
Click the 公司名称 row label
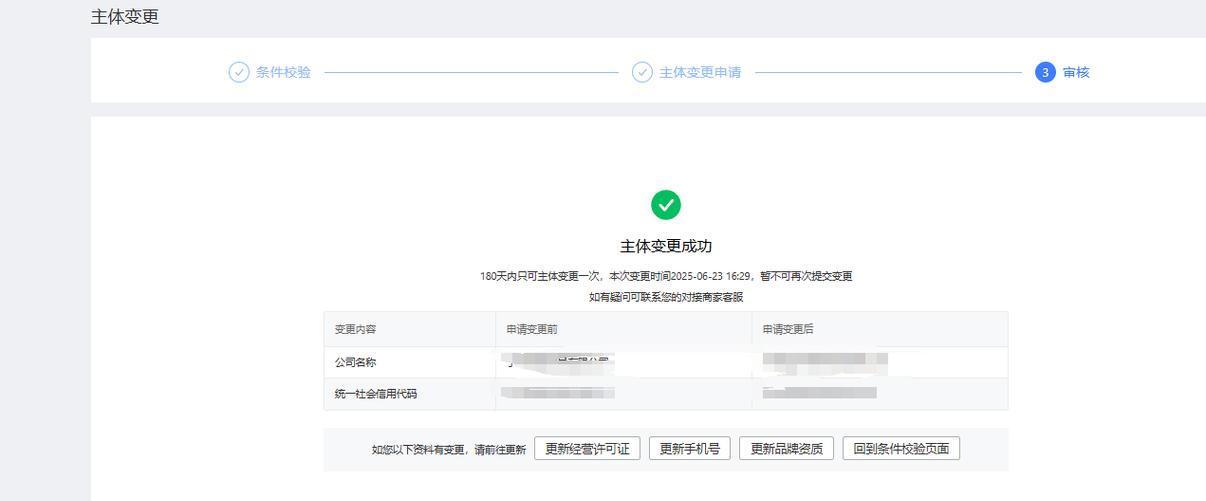355,362
